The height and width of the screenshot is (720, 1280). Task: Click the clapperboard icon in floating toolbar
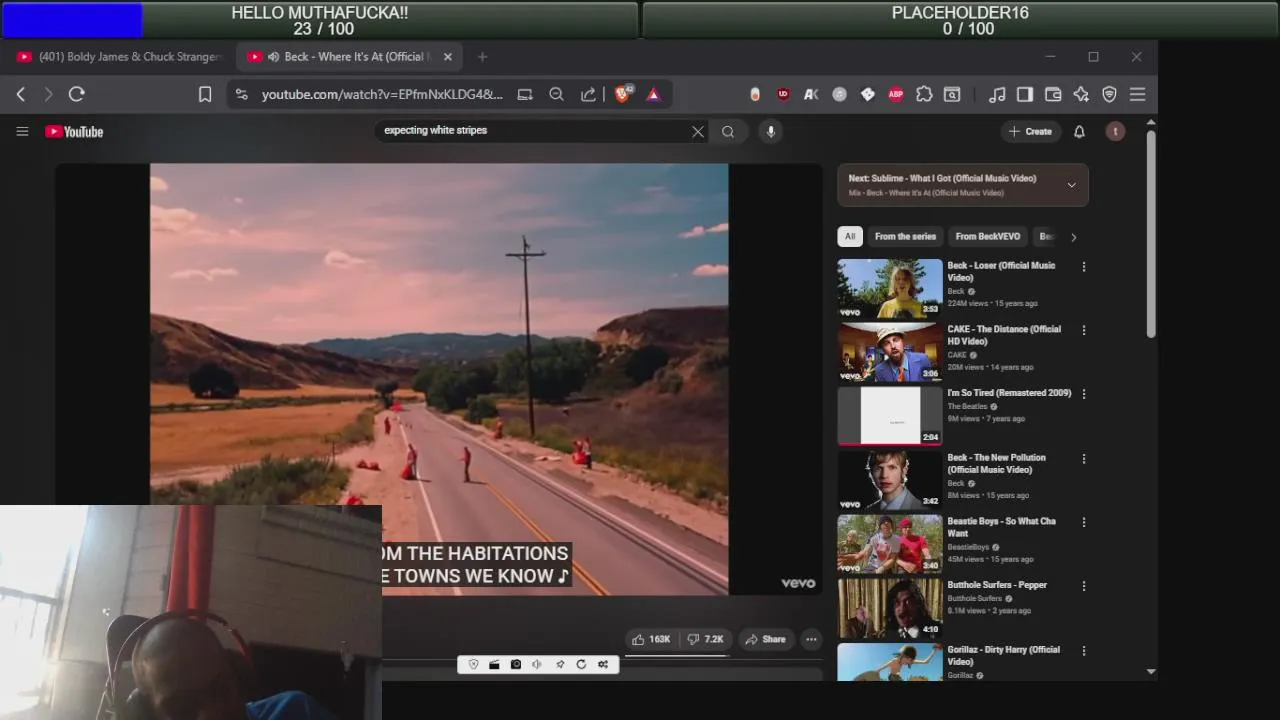pos(494,664)
